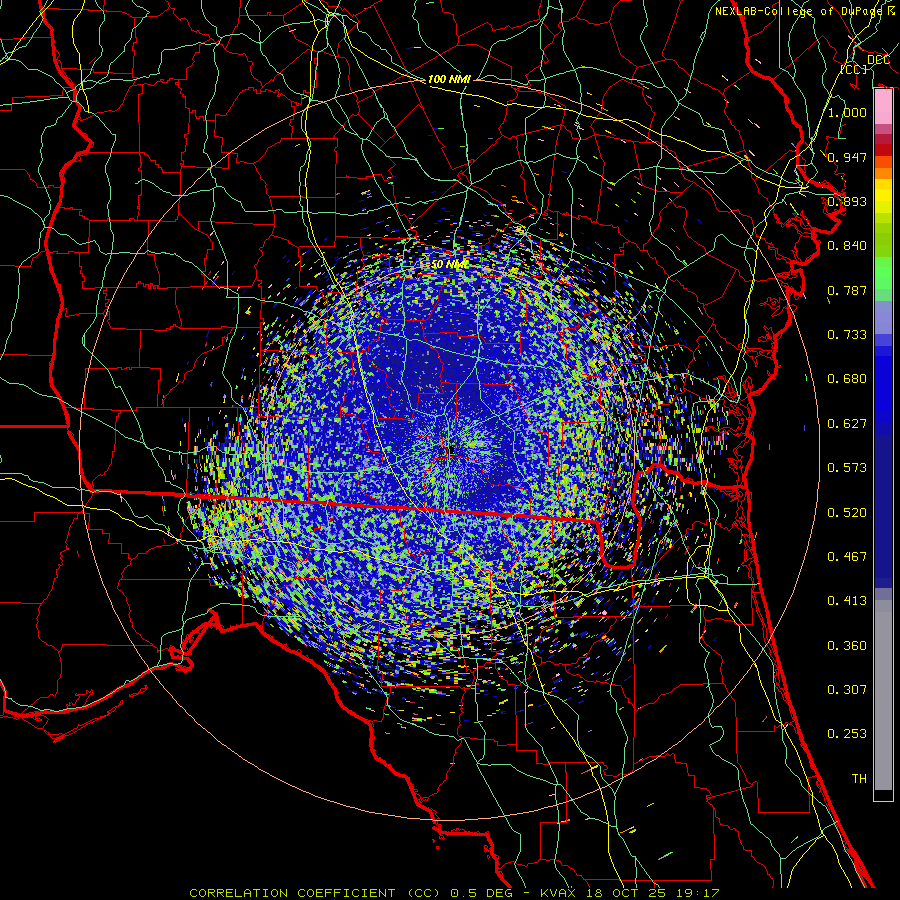The width and height of the screenshot is (900, 900).
Task: Click the 0.360 legend value
Action: coord(847,646)
